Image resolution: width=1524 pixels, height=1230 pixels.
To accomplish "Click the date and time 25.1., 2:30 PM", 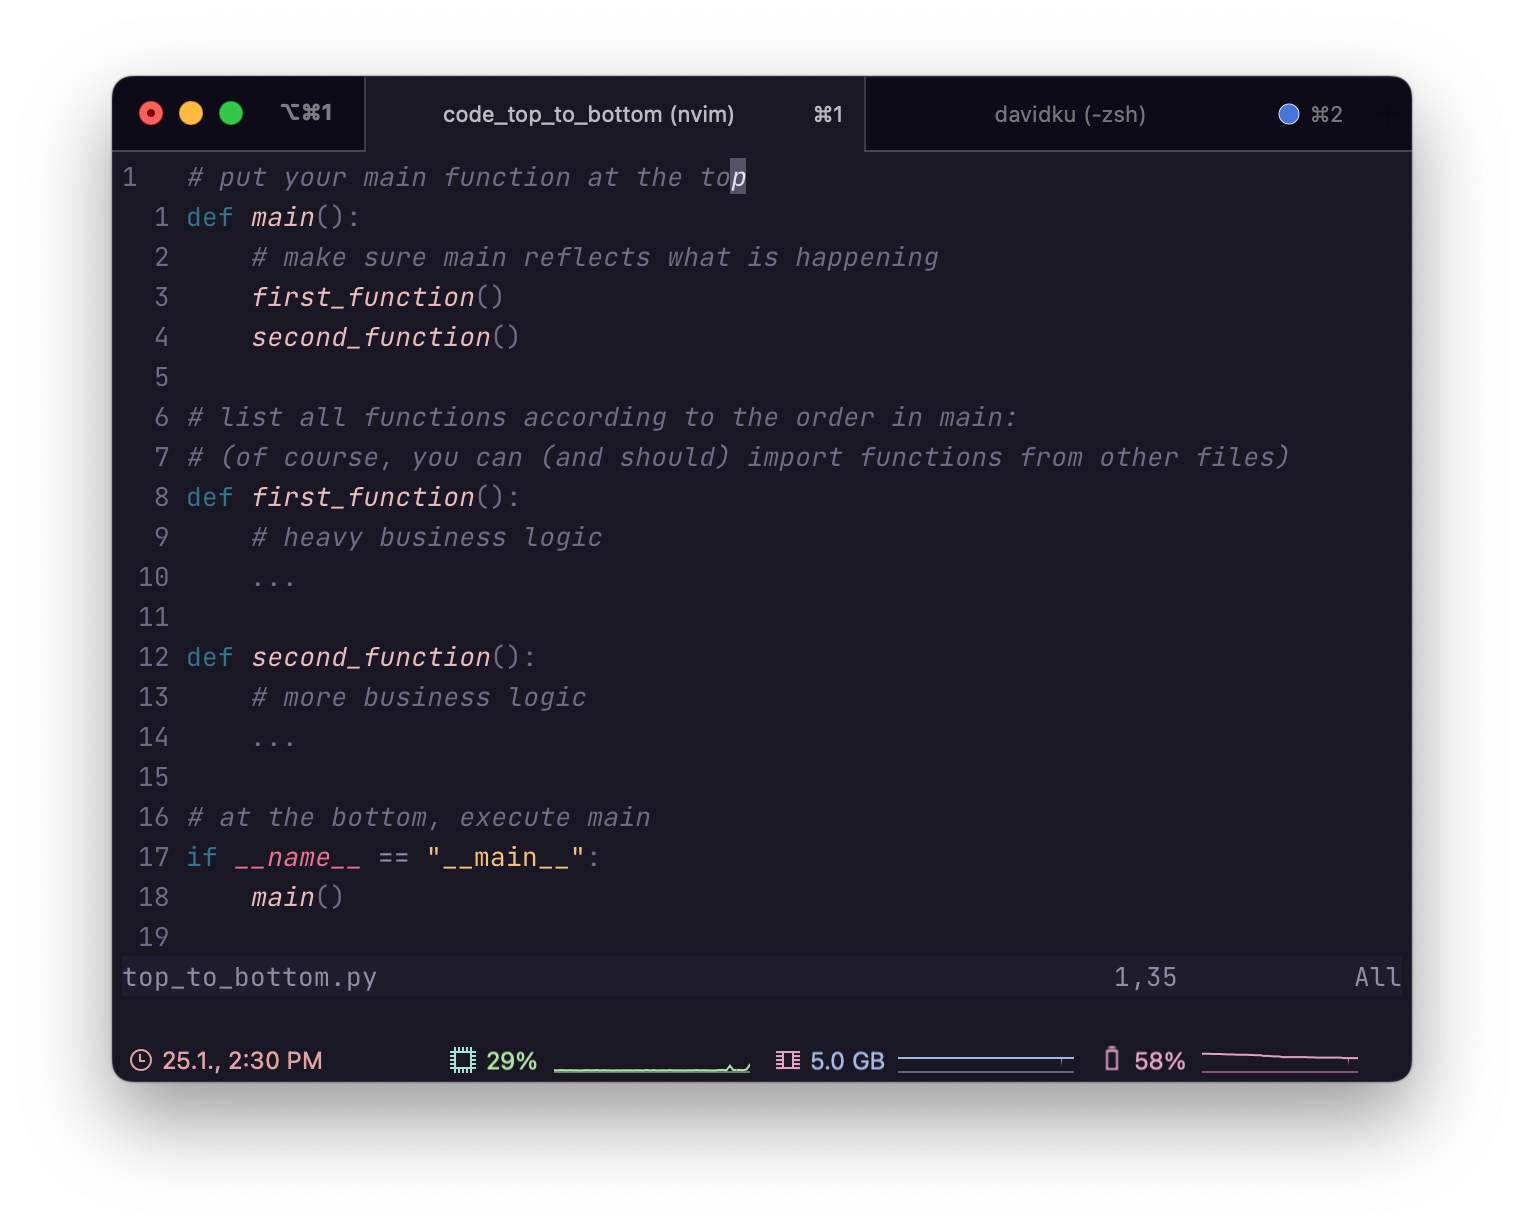I will [242, 1061].
